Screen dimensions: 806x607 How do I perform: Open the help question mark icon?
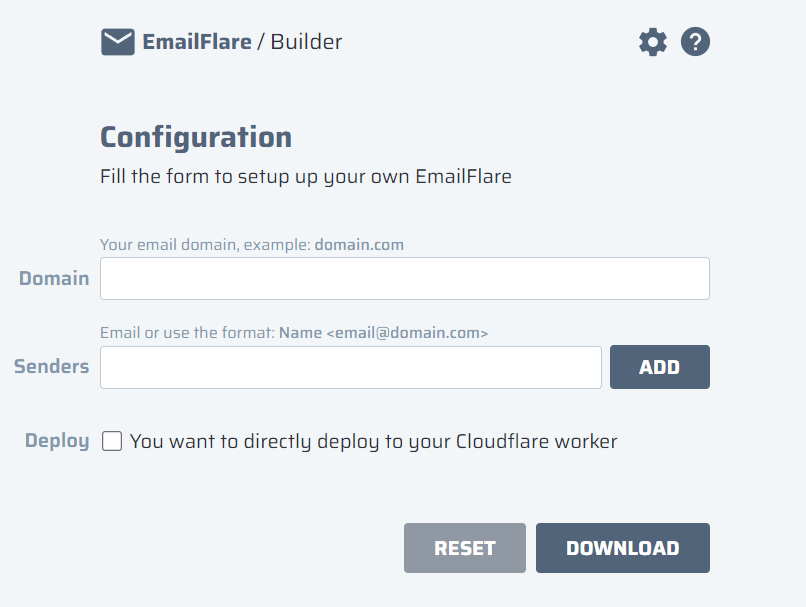point(695,42)
